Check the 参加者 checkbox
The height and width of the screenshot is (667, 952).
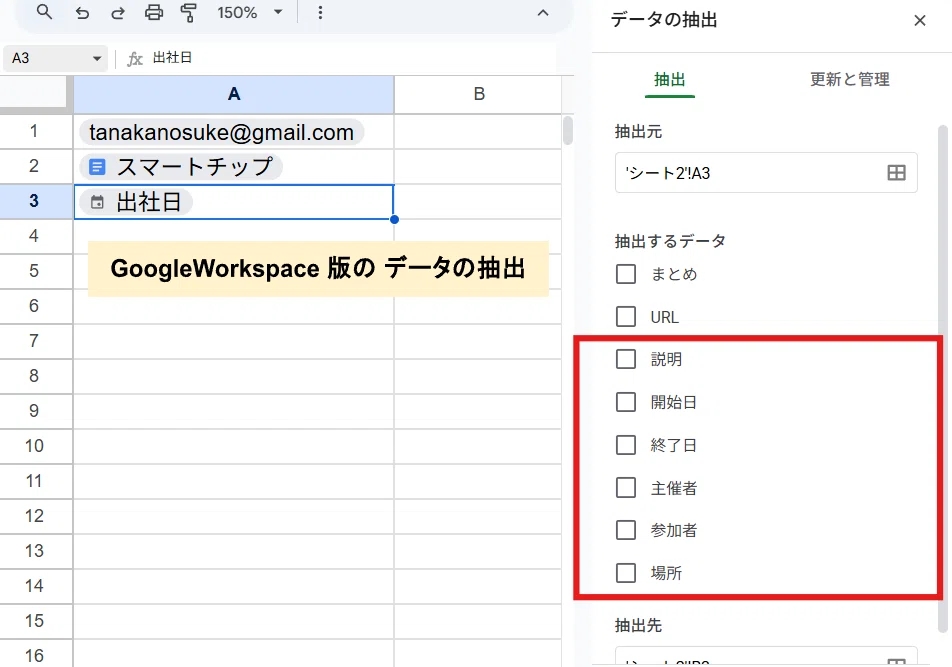pos(625,530)
